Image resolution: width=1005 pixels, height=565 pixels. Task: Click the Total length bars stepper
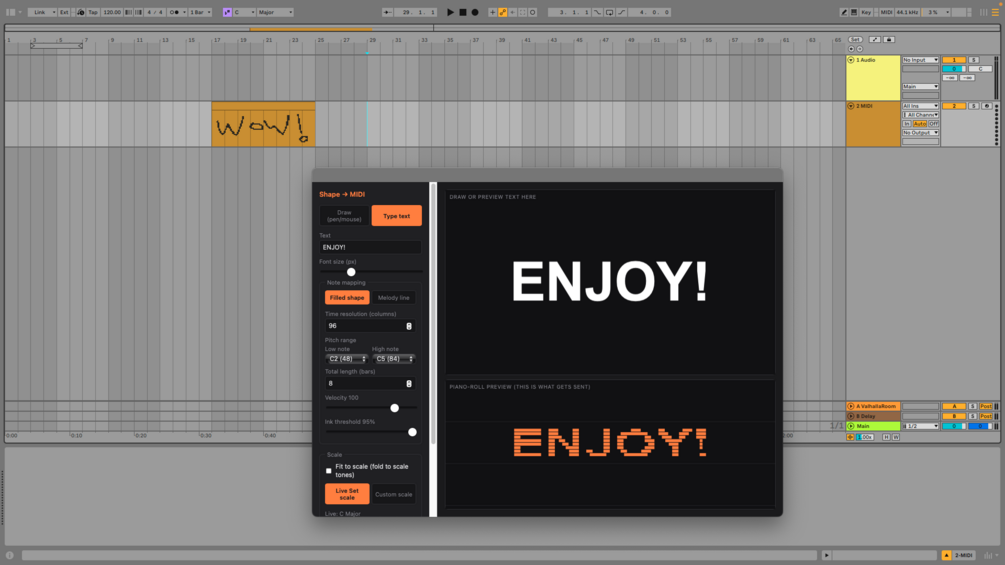[x=409, y=384]
